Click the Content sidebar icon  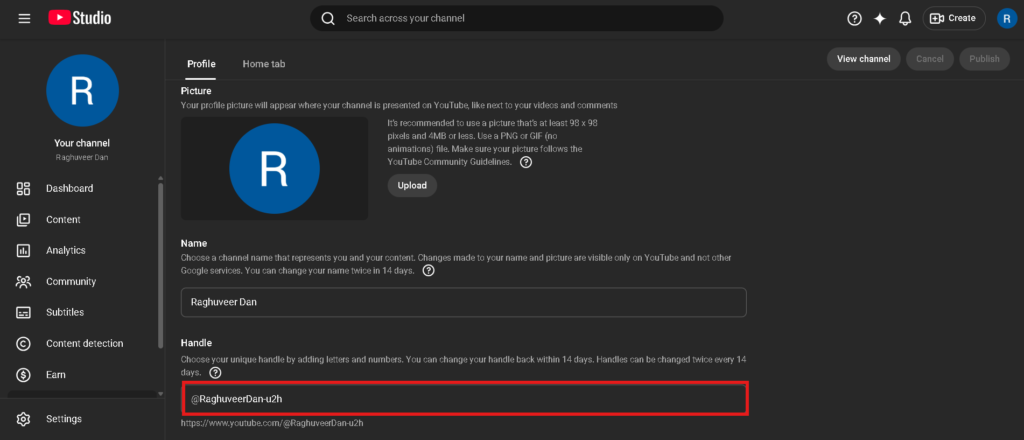click(24, 220)
